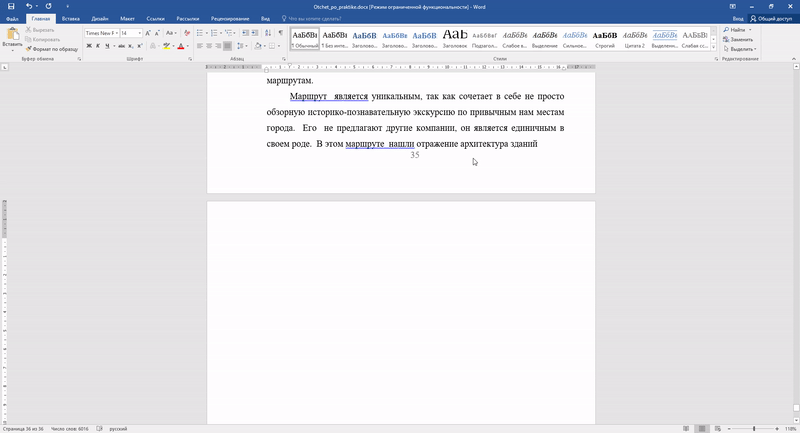
Task: Apply superscript formatting
Action: click(x=140, y=46)
